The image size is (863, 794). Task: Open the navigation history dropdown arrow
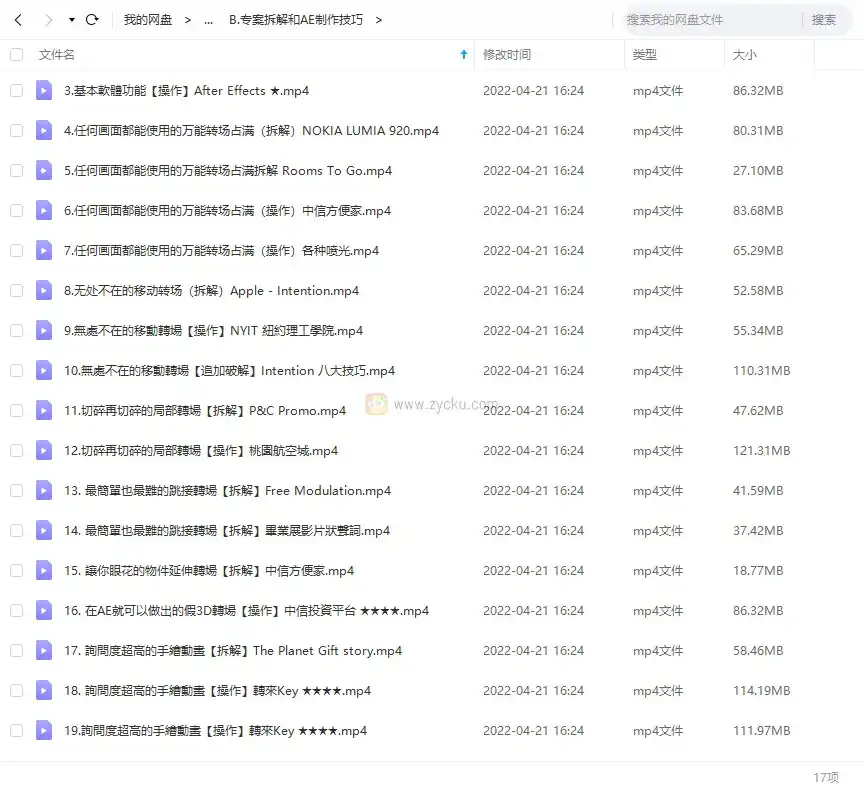coord(71,20)
